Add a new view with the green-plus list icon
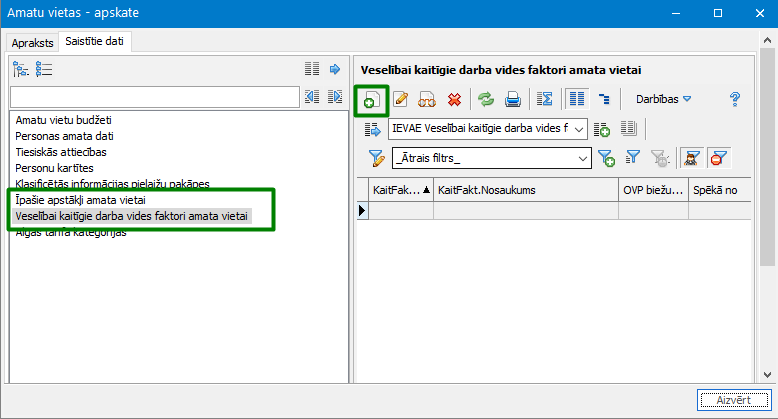Screen dimensions: 778x419 click(x=601, y=130)
